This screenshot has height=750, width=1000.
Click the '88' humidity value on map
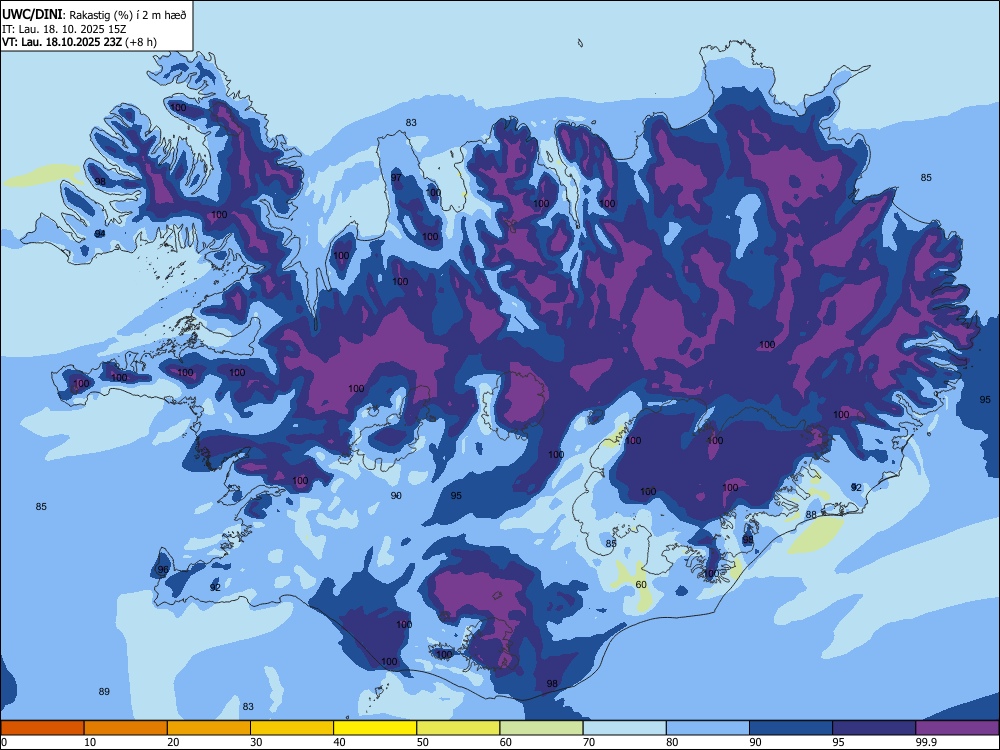pyautogui.click(x=811, y=515)
